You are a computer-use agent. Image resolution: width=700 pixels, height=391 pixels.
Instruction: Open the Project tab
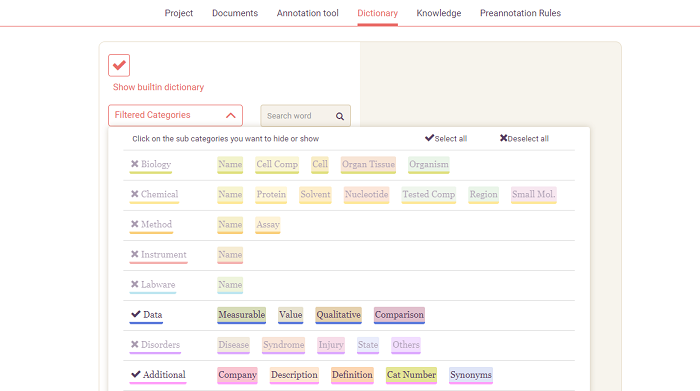[179, 13]
